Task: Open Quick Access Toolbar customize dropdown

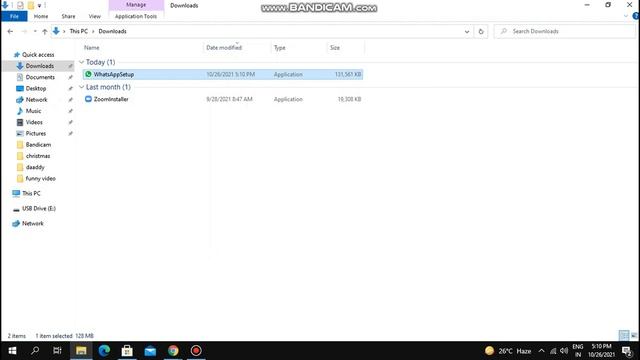Action: 40,6
